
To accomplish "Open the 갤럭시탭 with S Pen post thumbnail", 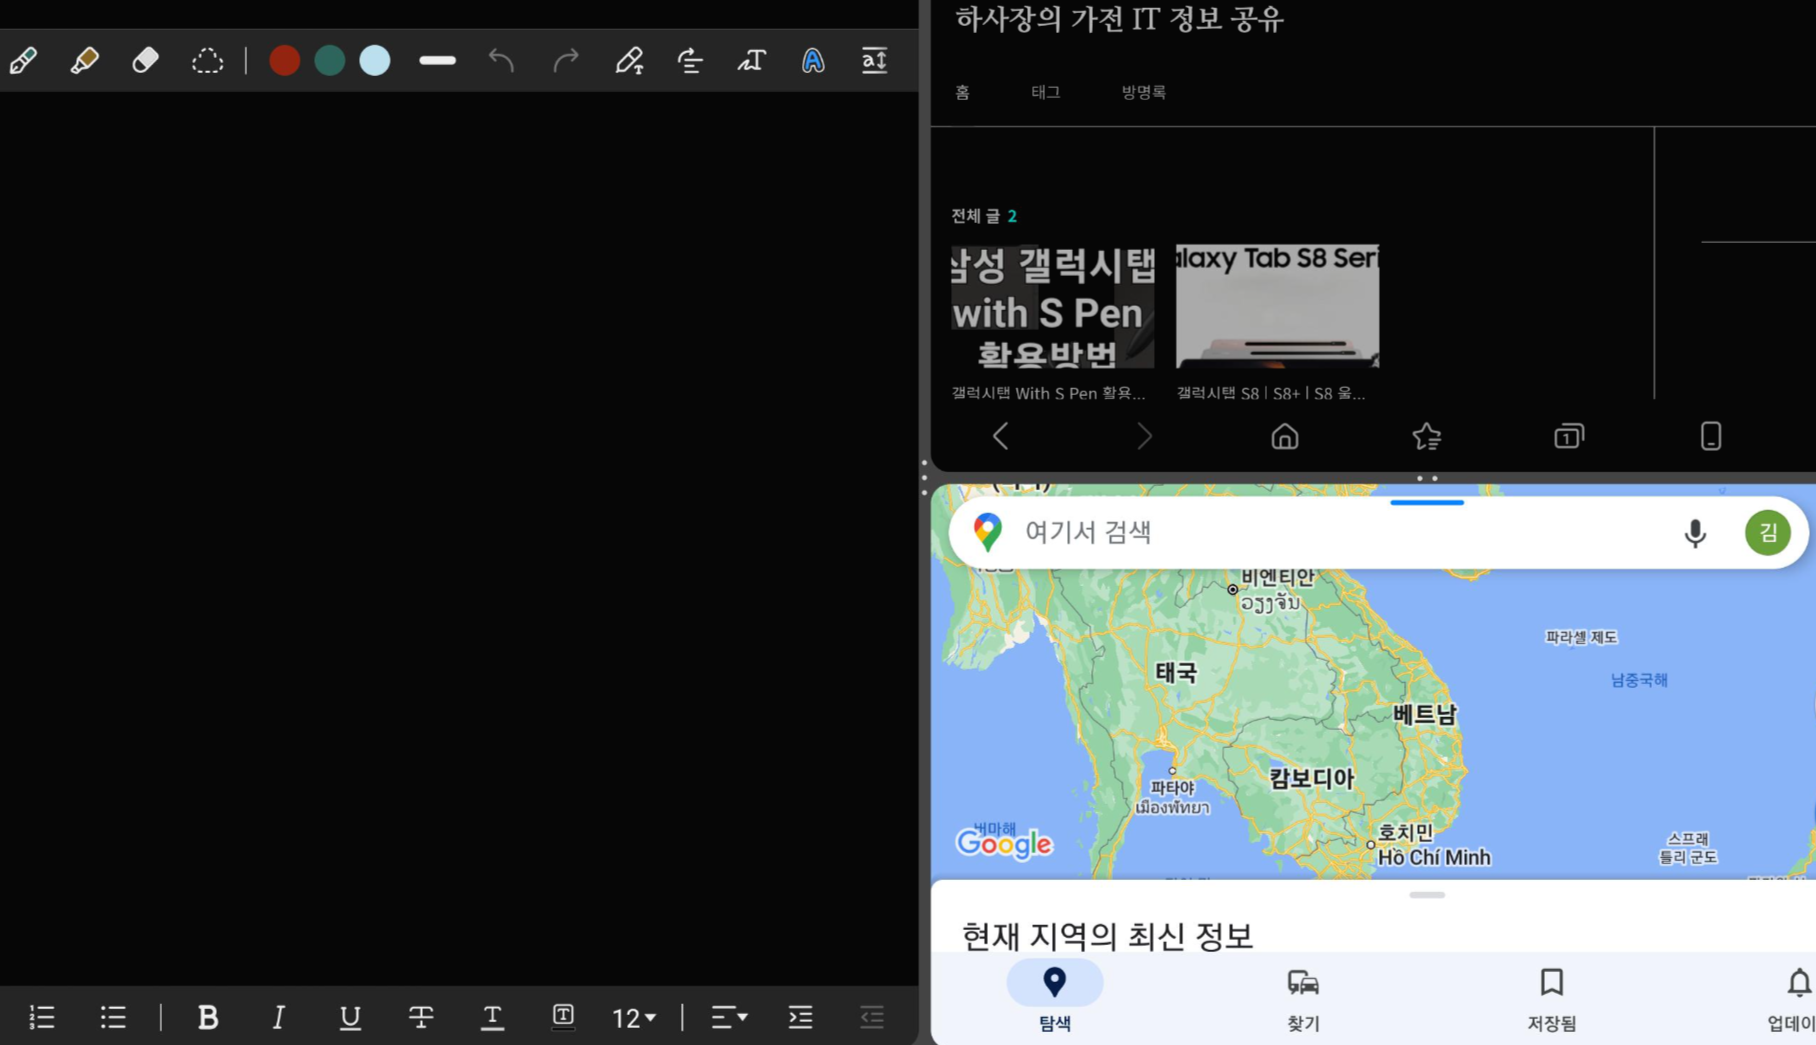I will click(1052, 306).
